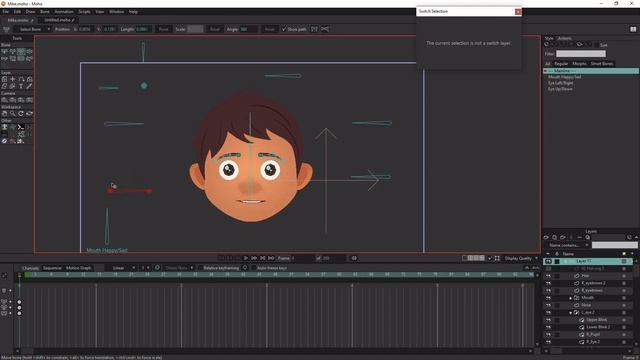Switch to the Style panel tab
640x360 pixels.
tap(549, 38)
